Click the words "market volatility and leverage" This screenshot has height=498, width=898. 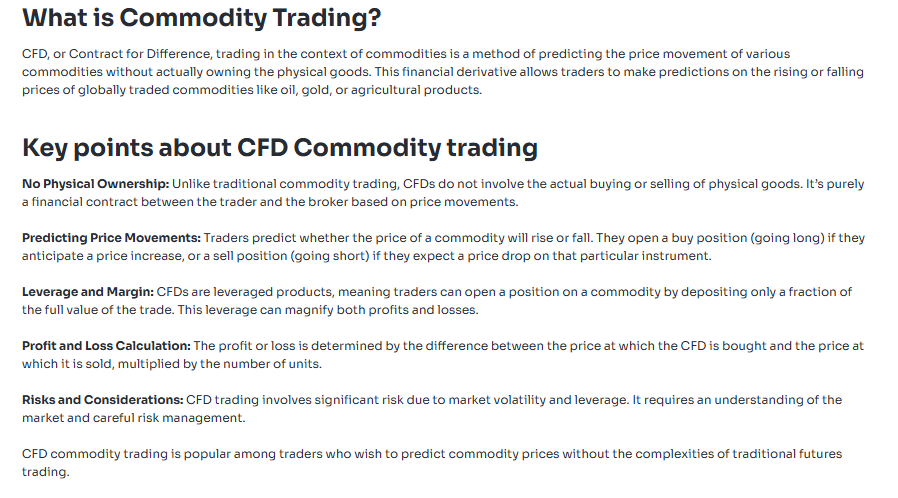click(538, 400)
